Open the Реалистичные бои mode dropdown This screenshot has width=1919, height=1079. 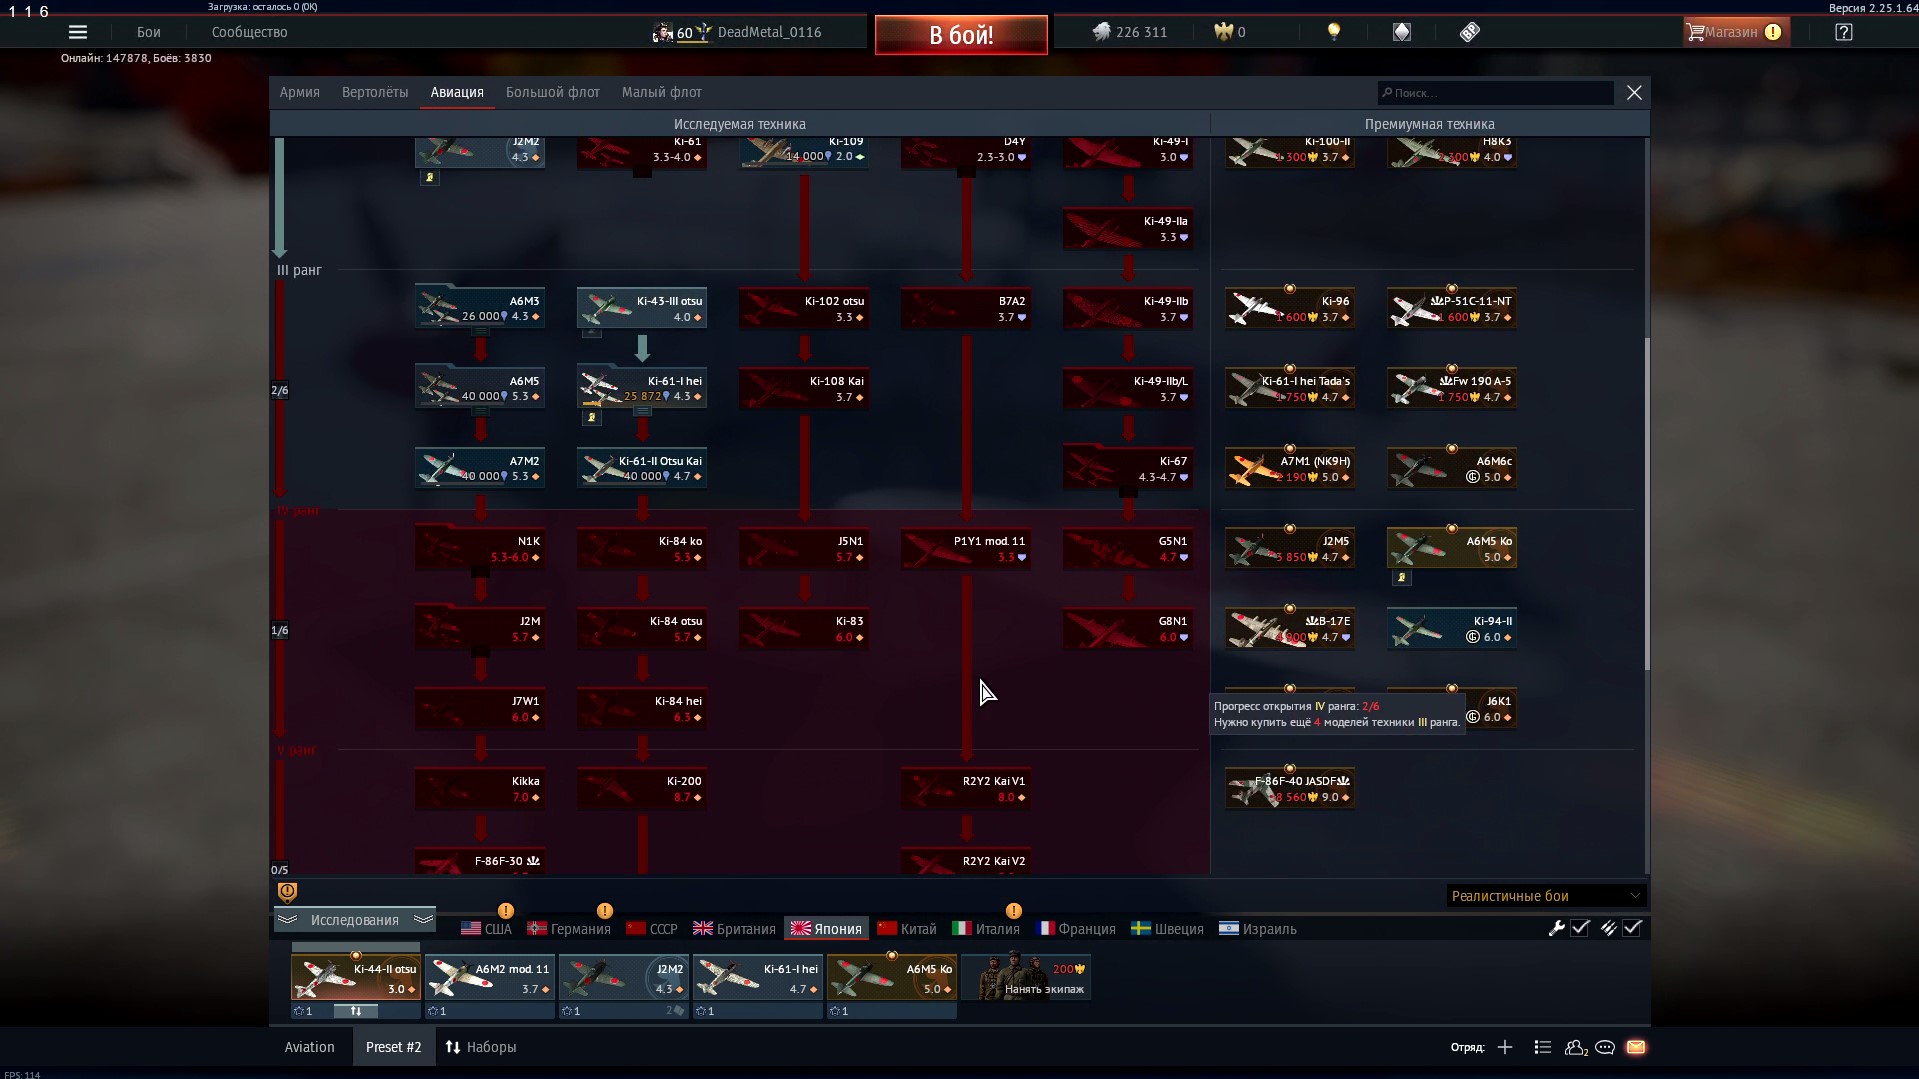1546,896
